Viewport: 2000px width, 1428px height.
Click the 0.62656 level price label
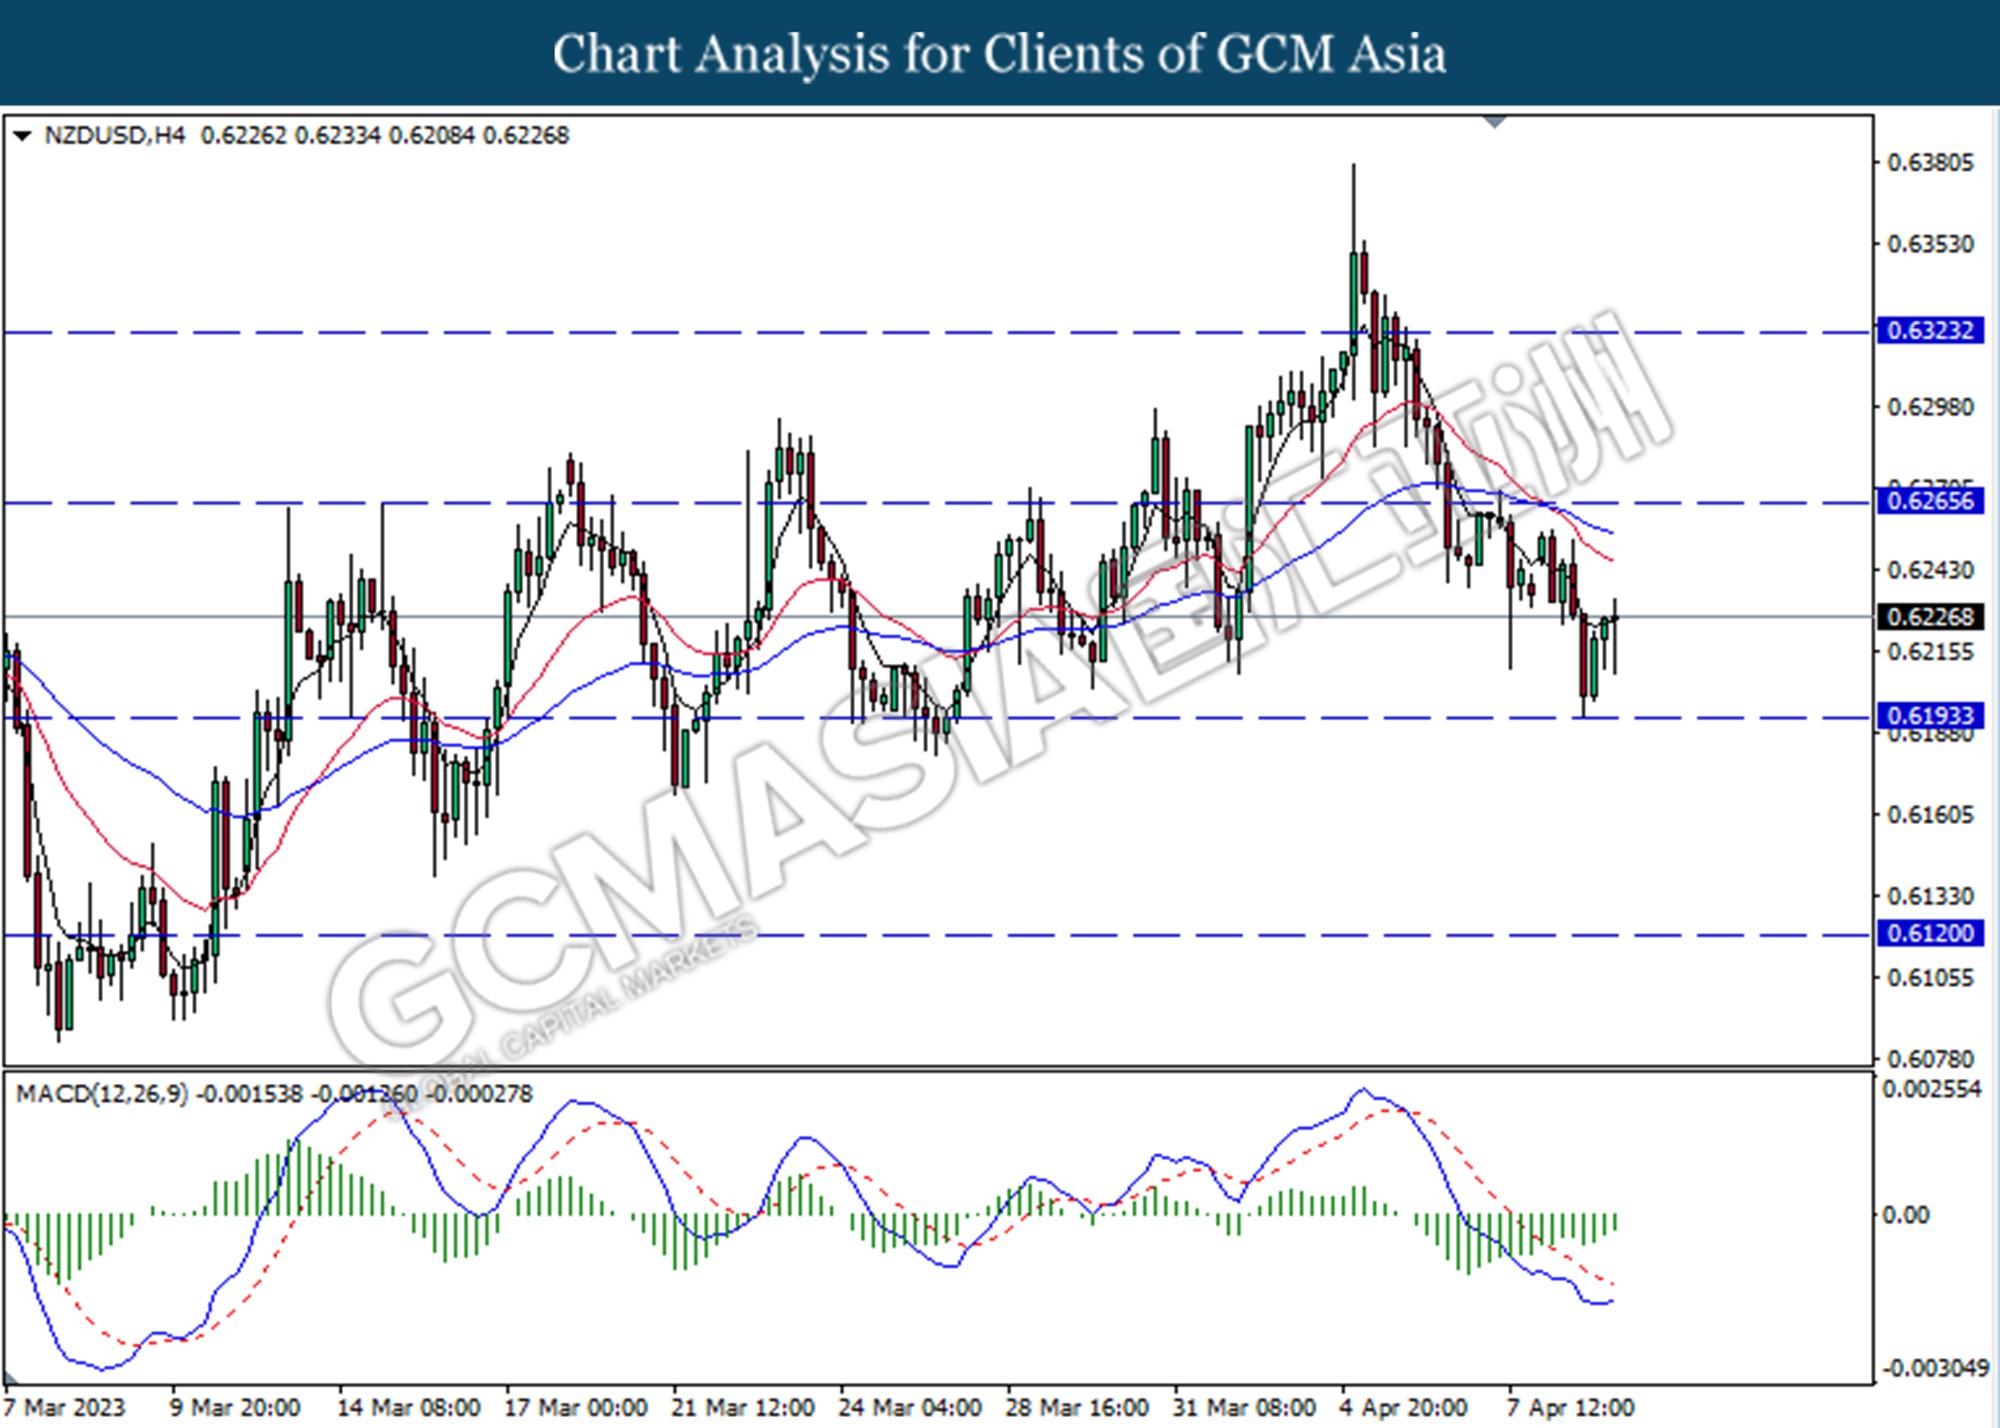pyautogui.click(x=1930, y=501)
